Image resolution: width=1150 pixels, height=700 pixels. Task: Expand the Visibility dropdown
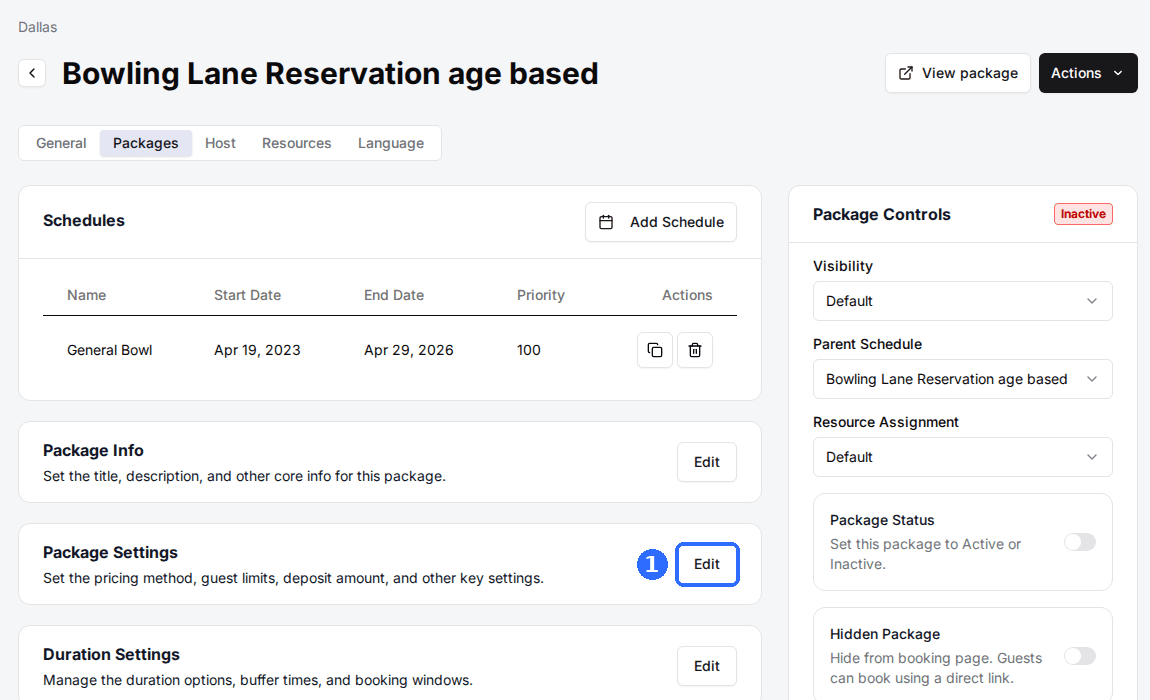point(962,301)
